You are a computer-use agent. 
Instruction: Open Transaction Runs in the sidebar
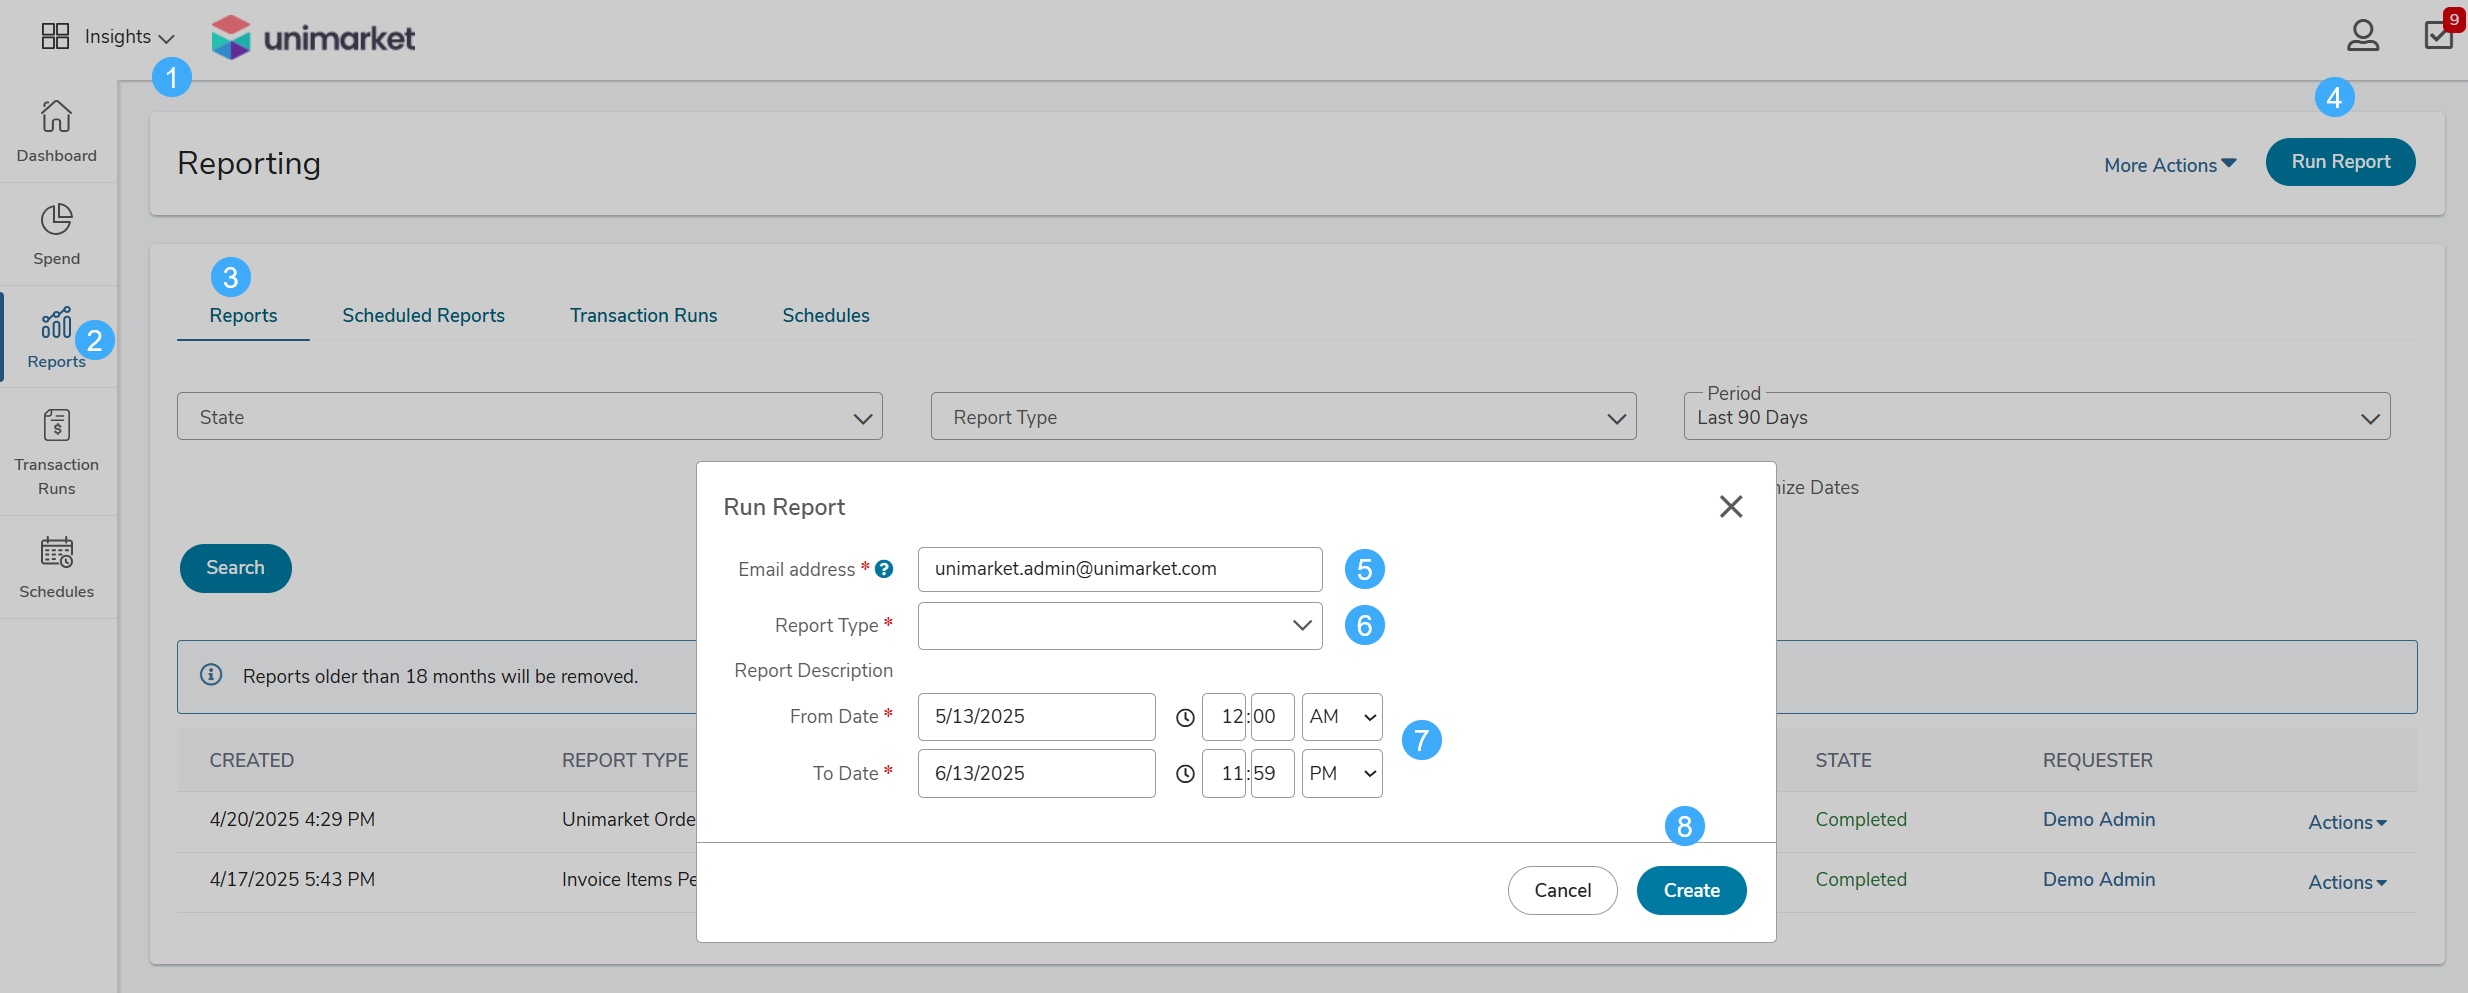pyautogui.click(x=57, y=452)
